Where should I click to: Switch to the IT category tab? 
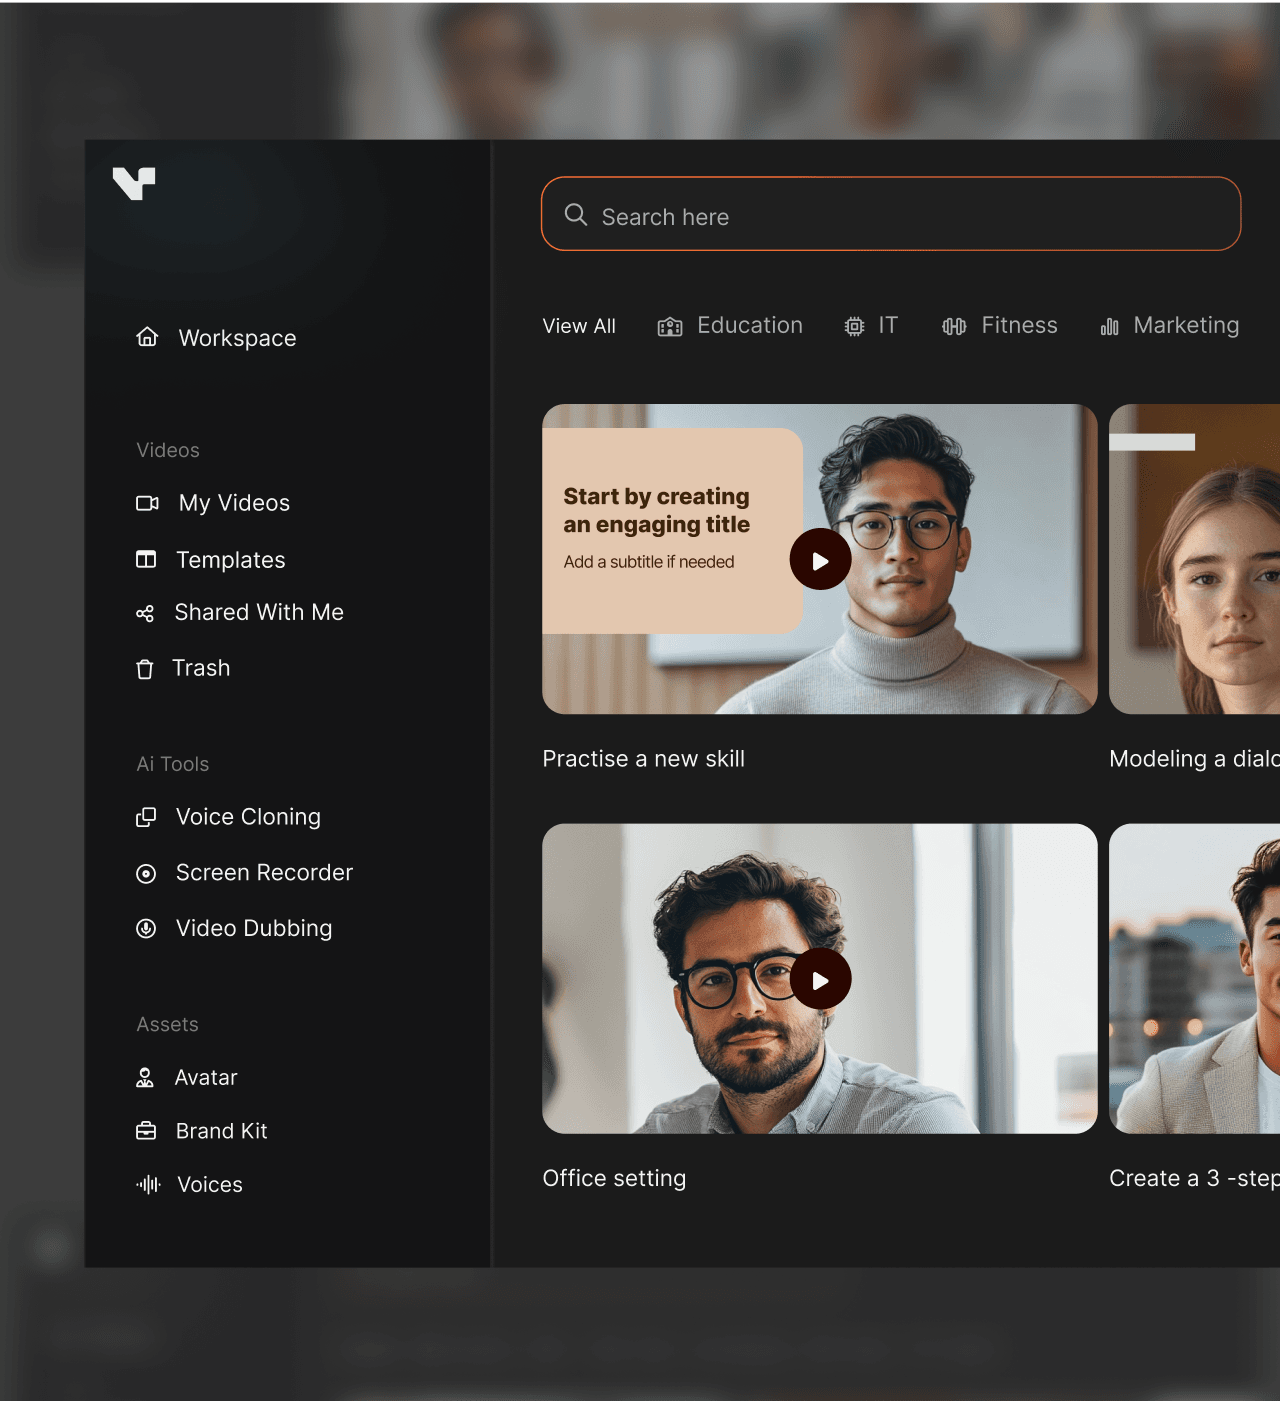(x=871, y=326)
